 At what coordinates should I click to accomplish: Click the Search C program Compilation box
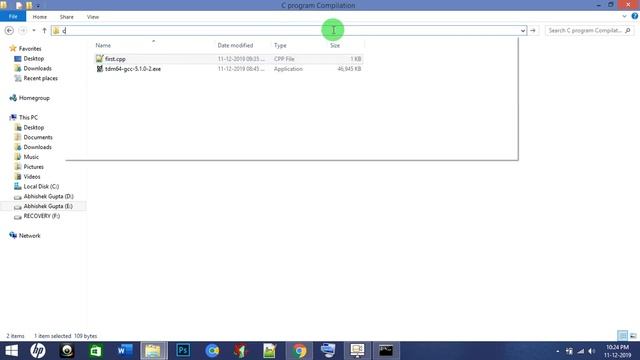coord(589,31)
